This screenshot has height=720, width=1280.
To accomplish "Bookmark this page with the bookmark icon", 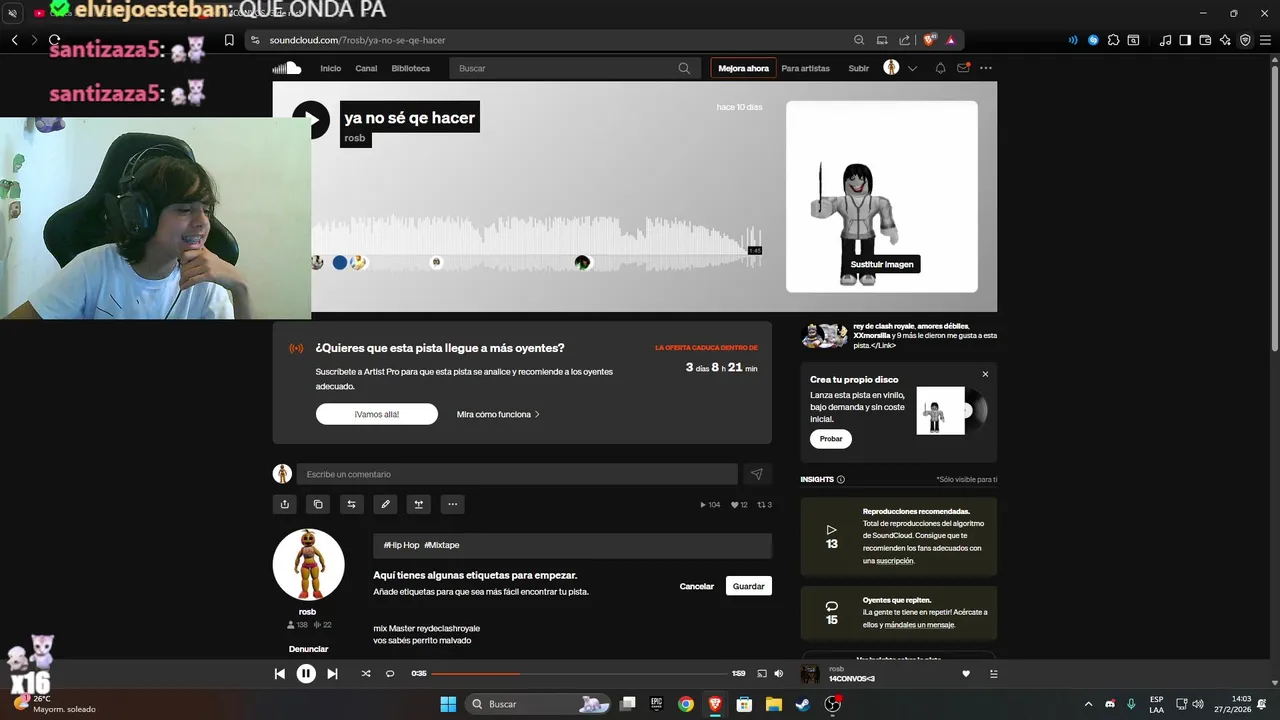I will point(229,40).
